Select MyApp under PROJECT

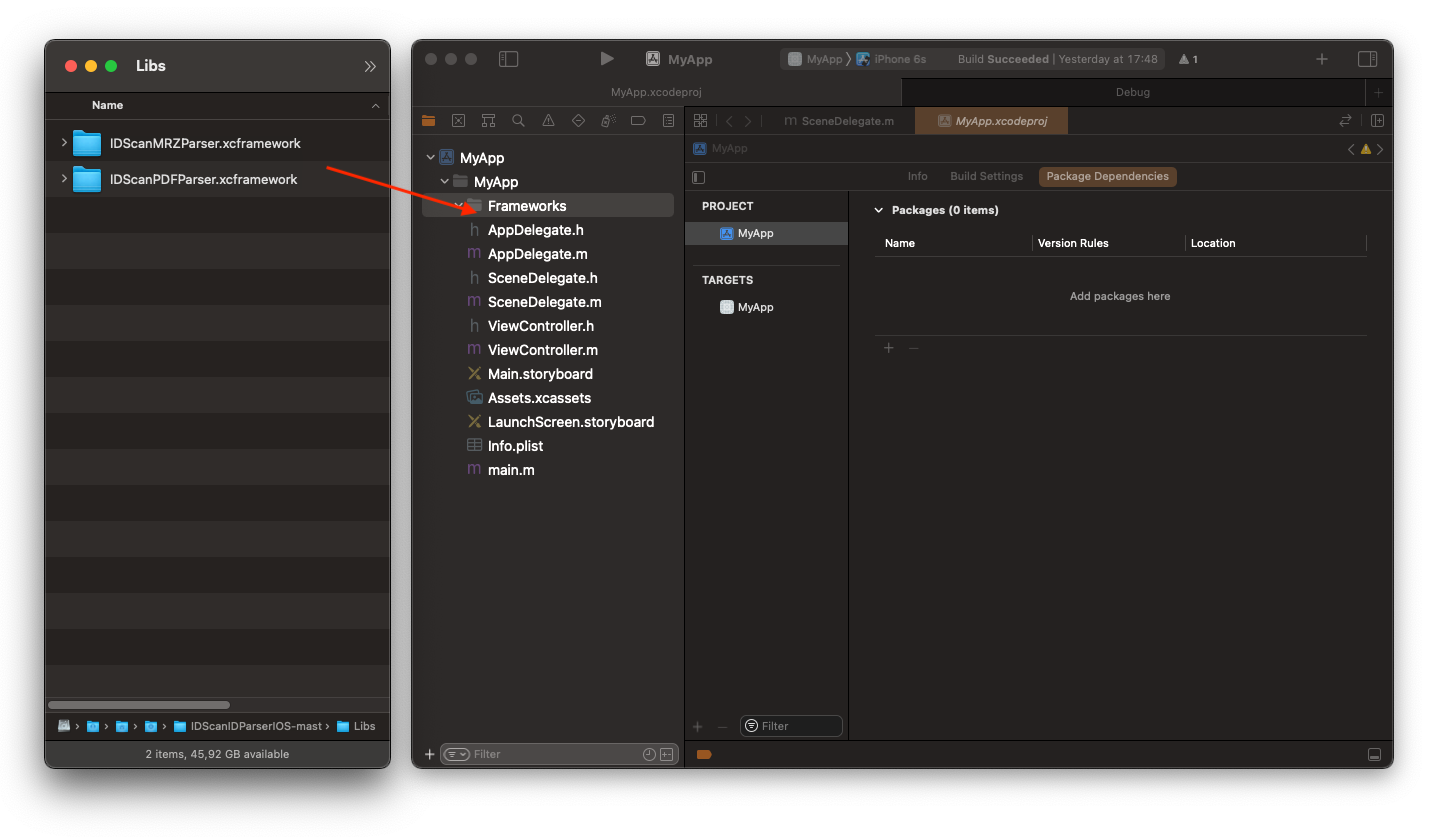click(766, 233)
